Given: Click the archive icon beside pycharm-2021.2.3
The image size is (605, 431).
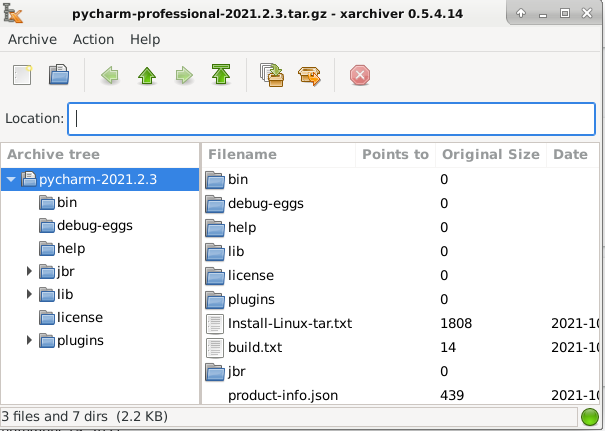Looking at the screenshot, I should (x=29, y=179).
